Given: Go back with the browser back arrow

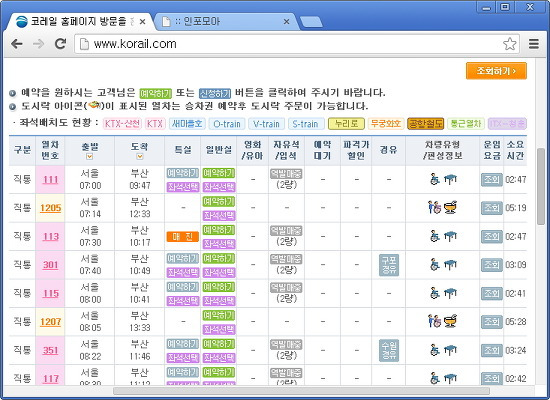Looking at the screenshot, I should [x=16, y=44].
